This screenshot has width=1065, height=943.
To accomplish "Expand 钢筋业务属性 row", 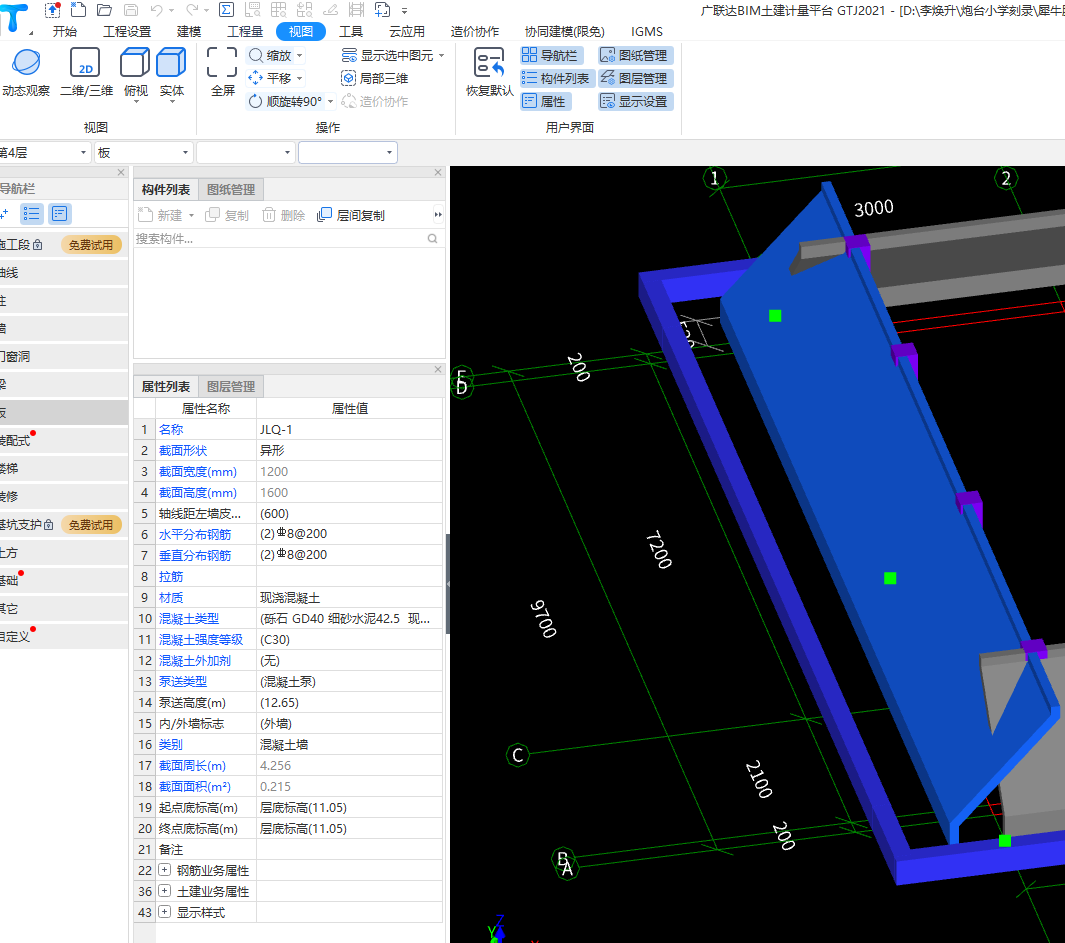I will (x=164, y=870).
